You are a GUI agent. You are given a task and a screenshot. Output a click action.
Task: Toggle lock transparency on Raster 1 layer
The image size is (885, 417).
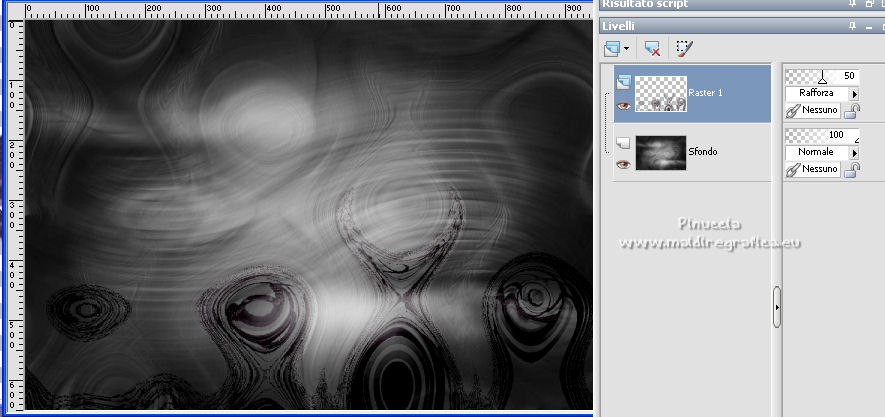[852, 111]
